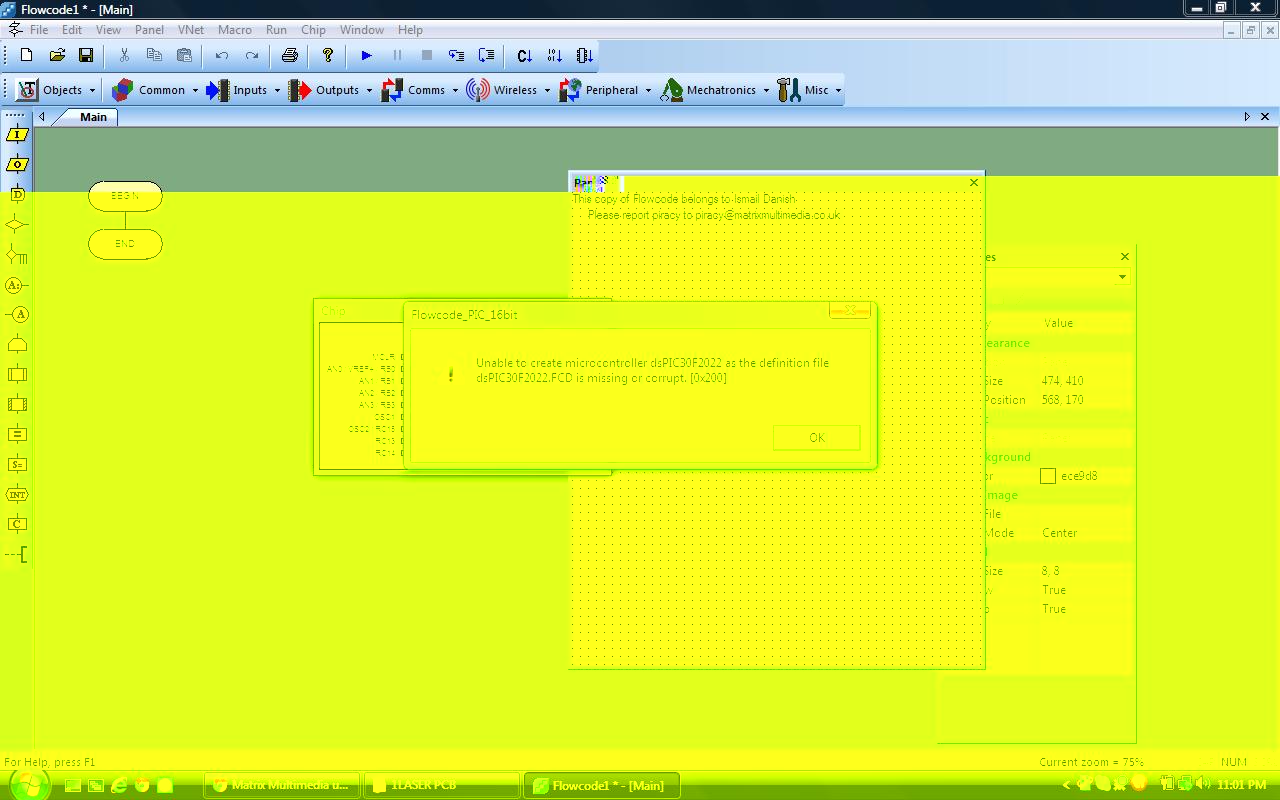1280x800 pixels.
Task: Select the Decision diamond icon
Action: tap(17, 224)
